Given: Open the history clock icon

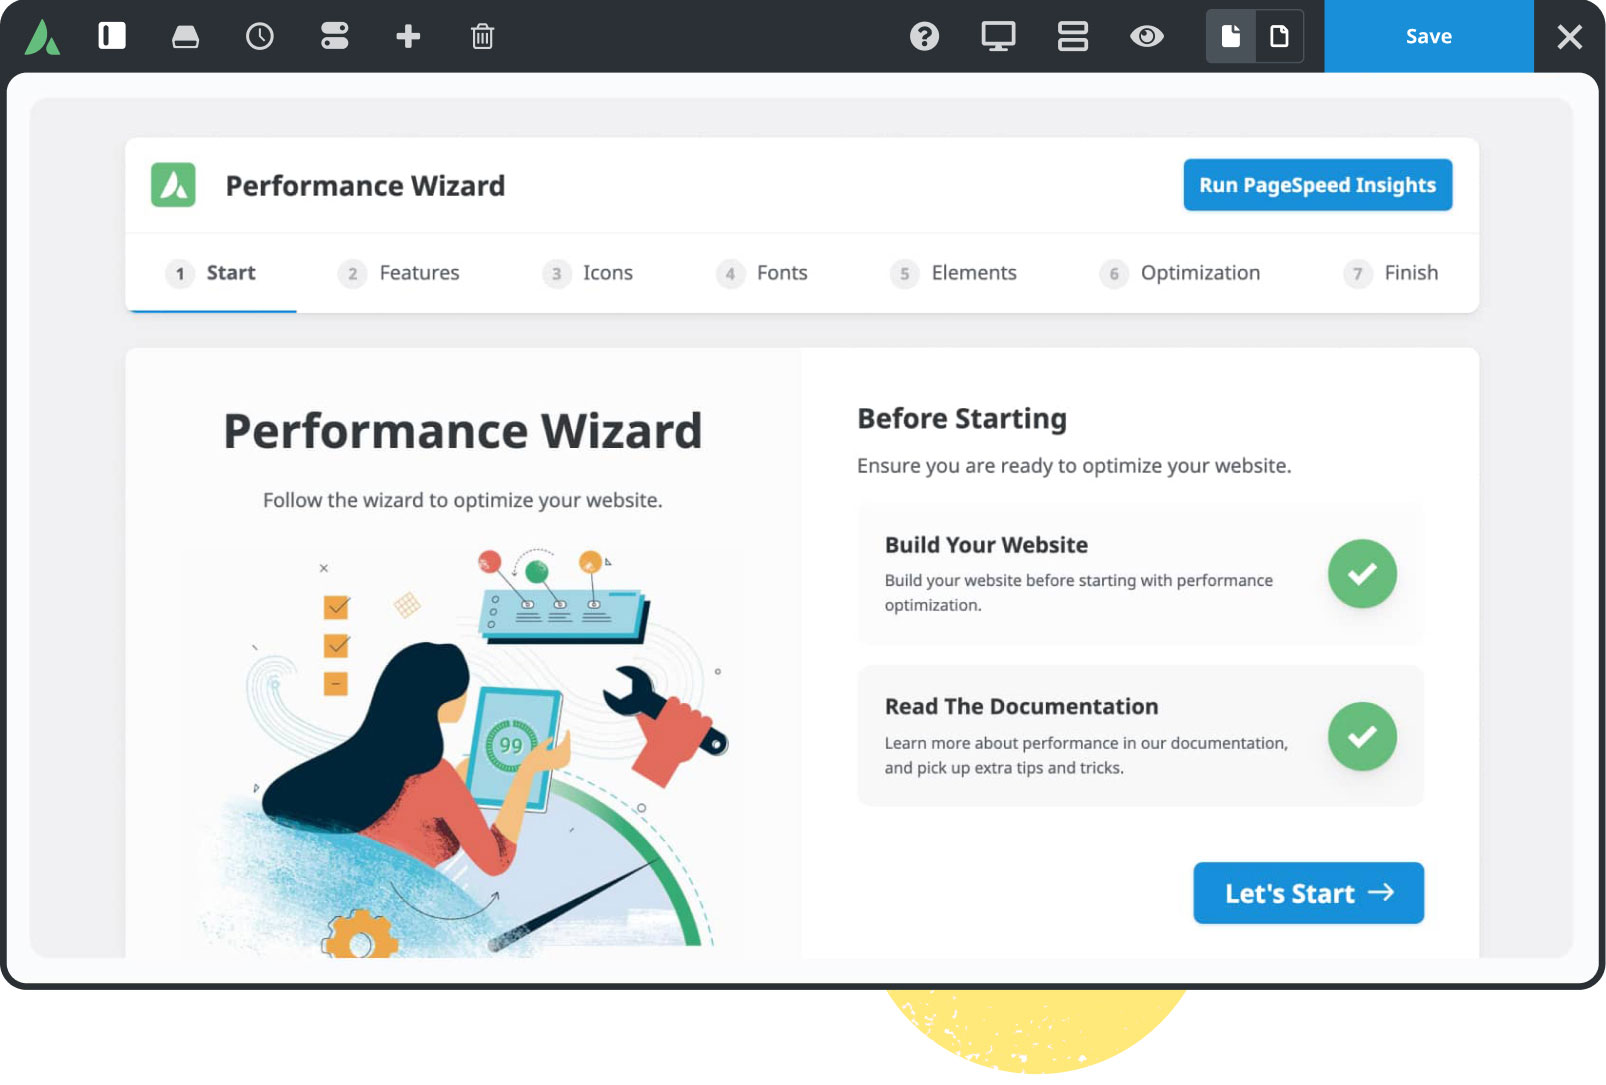Looking at the screenshot, I should click(x=260, y=37).
